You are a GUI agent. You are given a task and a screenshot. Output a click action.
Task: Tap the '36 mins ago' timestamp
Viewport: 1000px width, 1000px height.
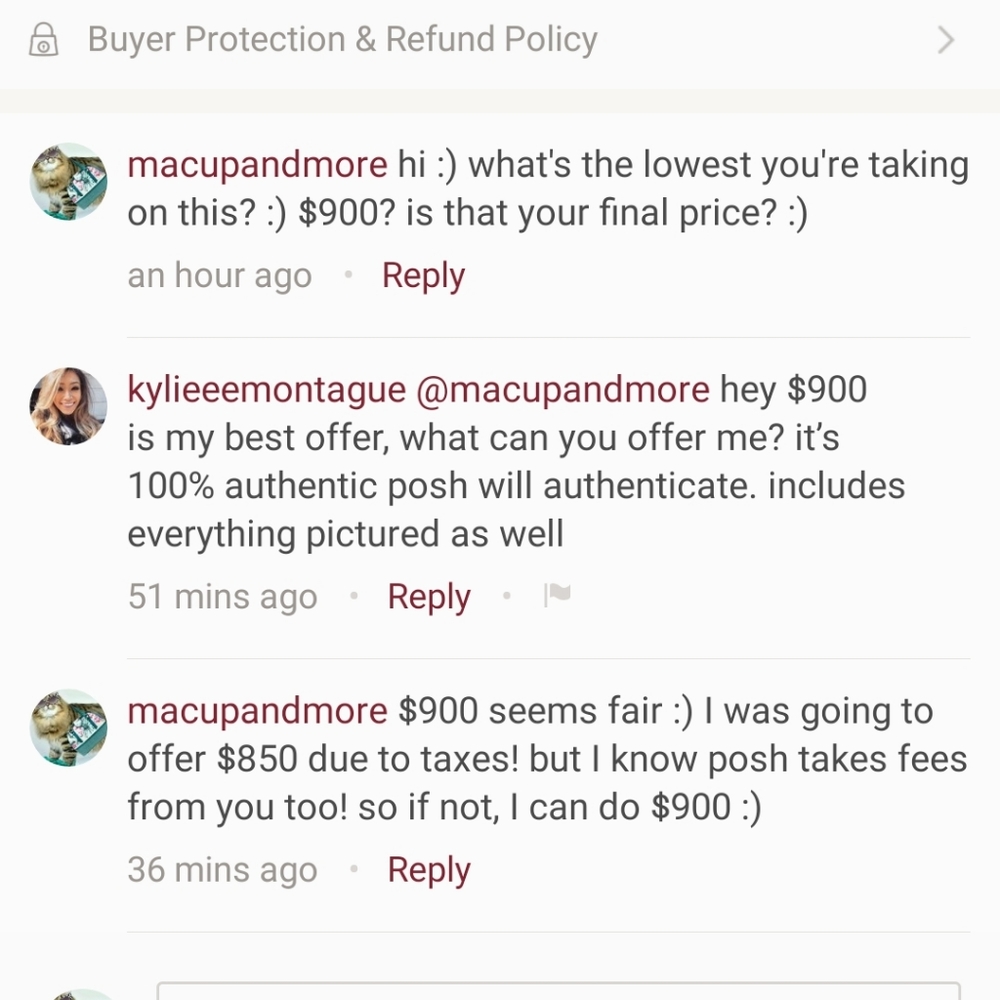(223, 870)
